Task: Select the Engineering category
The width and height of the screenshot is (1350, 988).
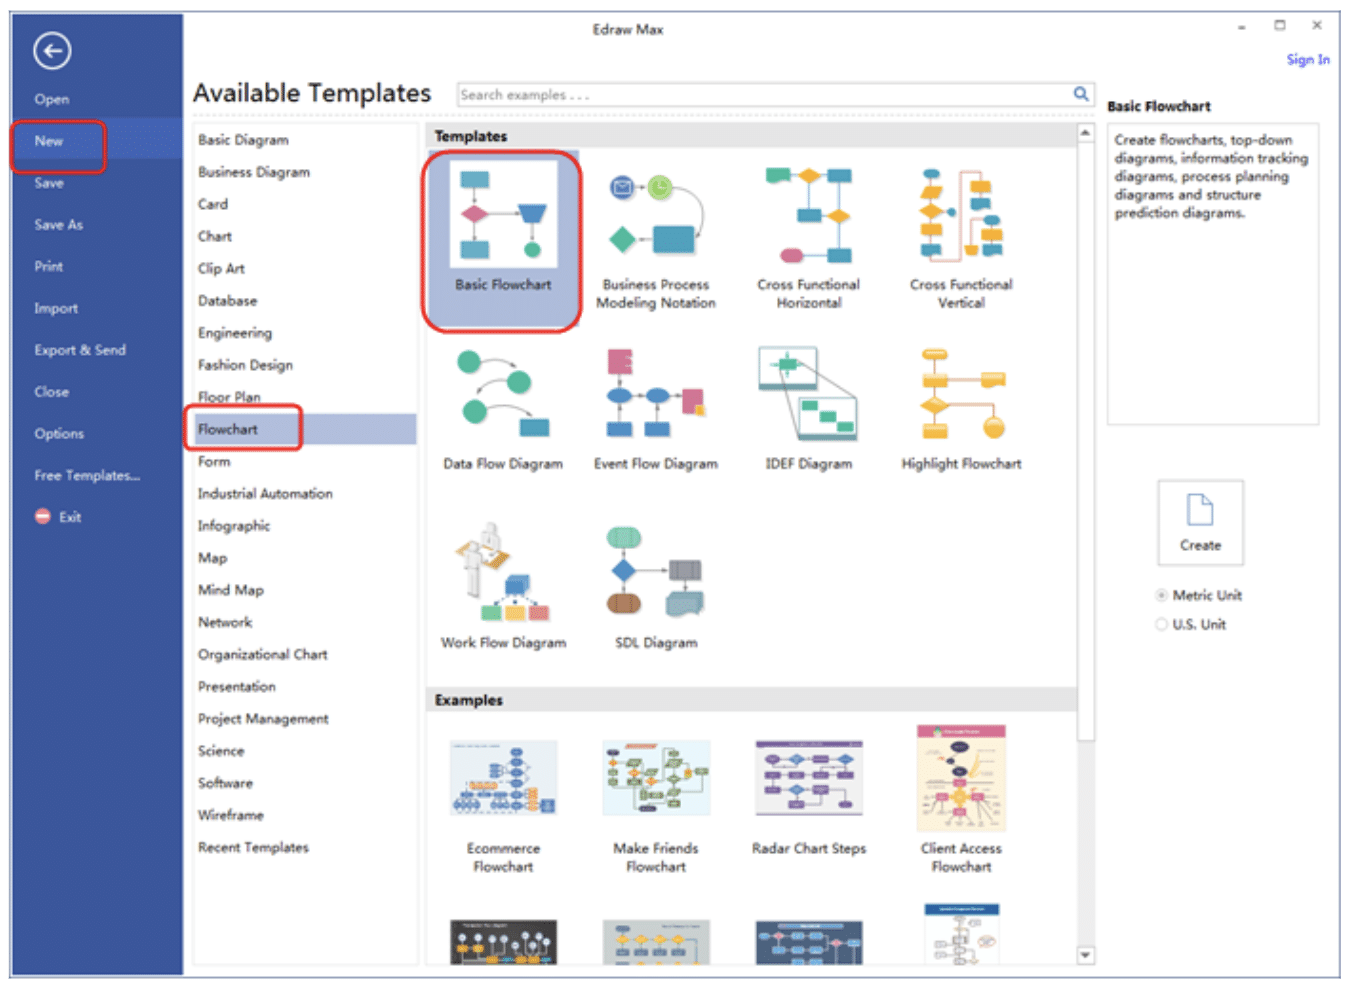Action: 235,333
